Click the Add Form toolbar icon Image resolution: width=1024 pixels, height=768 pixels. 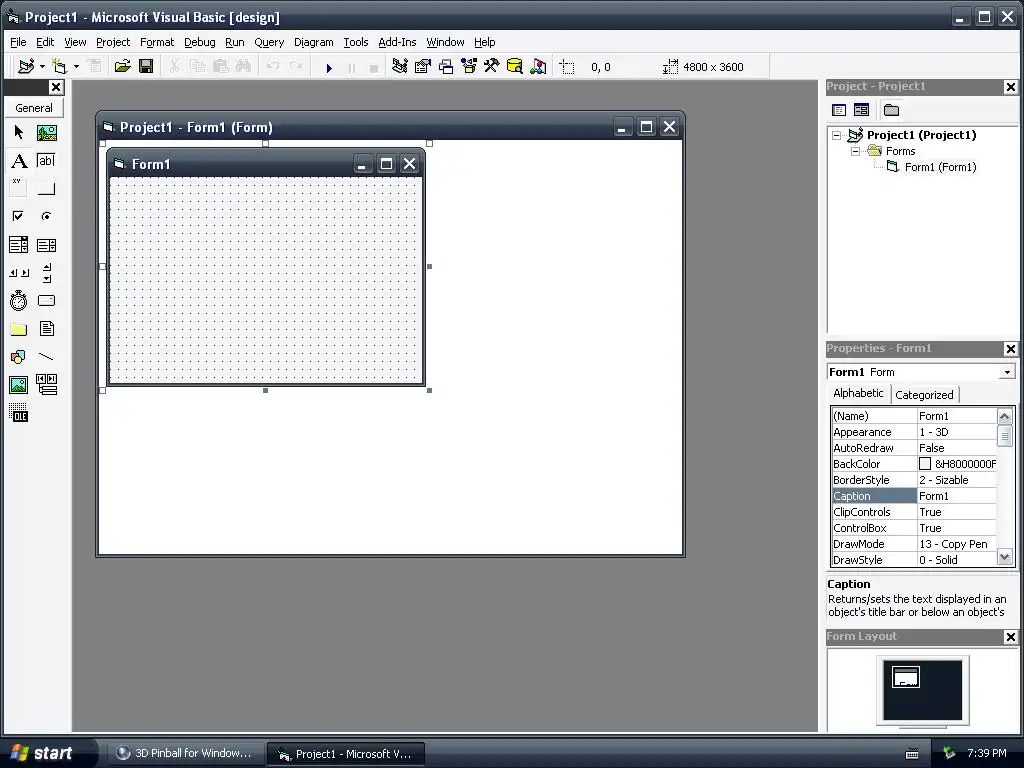pos(59,66)
